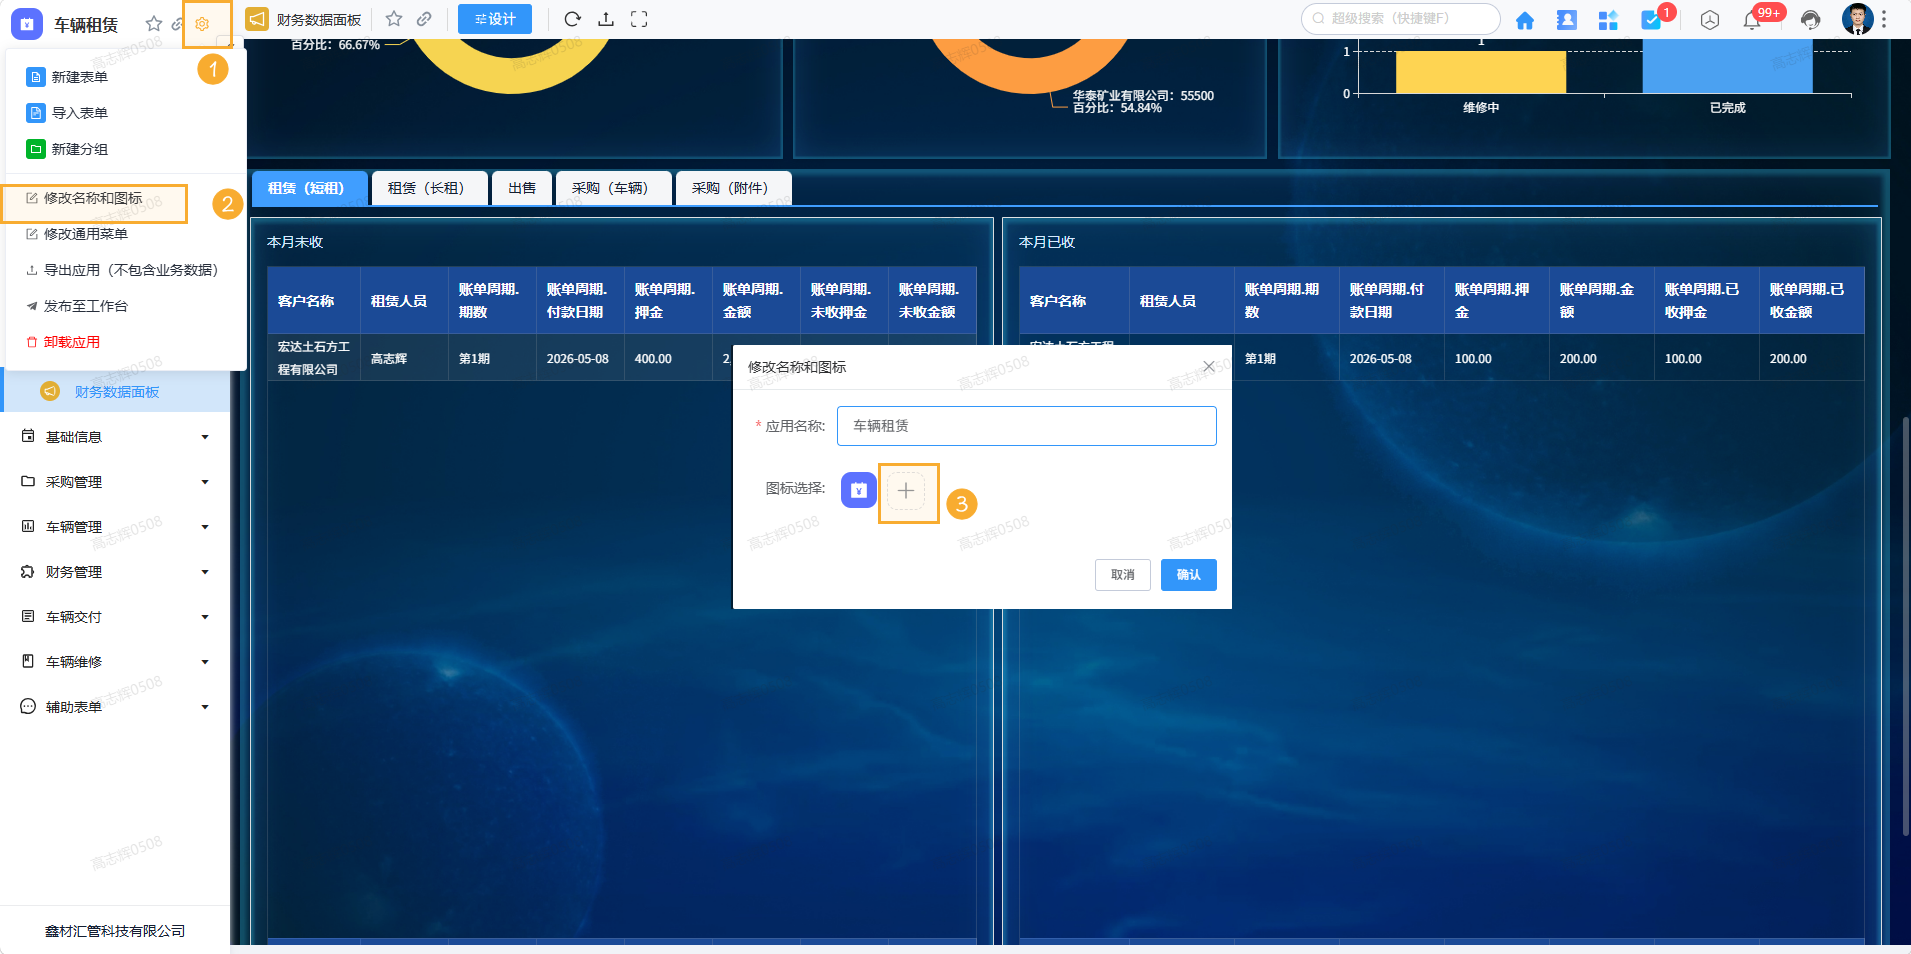Viewport: 1911px width, 954px height.
Task: Open 采购管理 sidebar item
Action: tap(116, 482)
